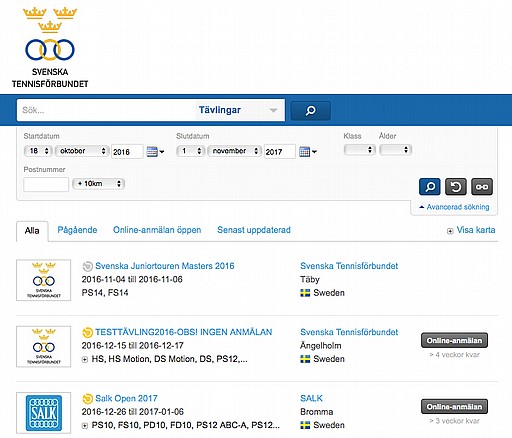Open the start day dropdown showing 18

tap(38, 151)
